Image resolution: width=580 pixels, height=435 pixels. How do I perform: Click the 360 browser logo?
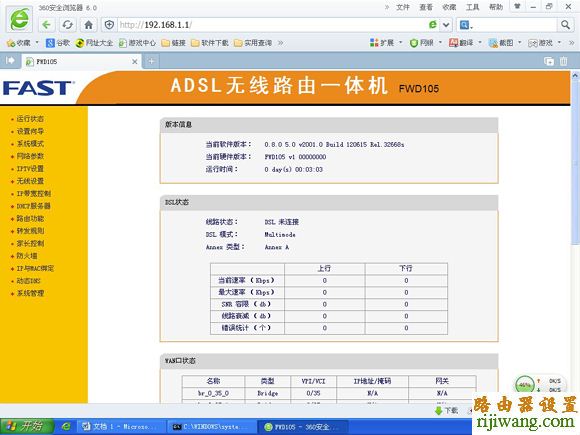[x=19, y=19]
